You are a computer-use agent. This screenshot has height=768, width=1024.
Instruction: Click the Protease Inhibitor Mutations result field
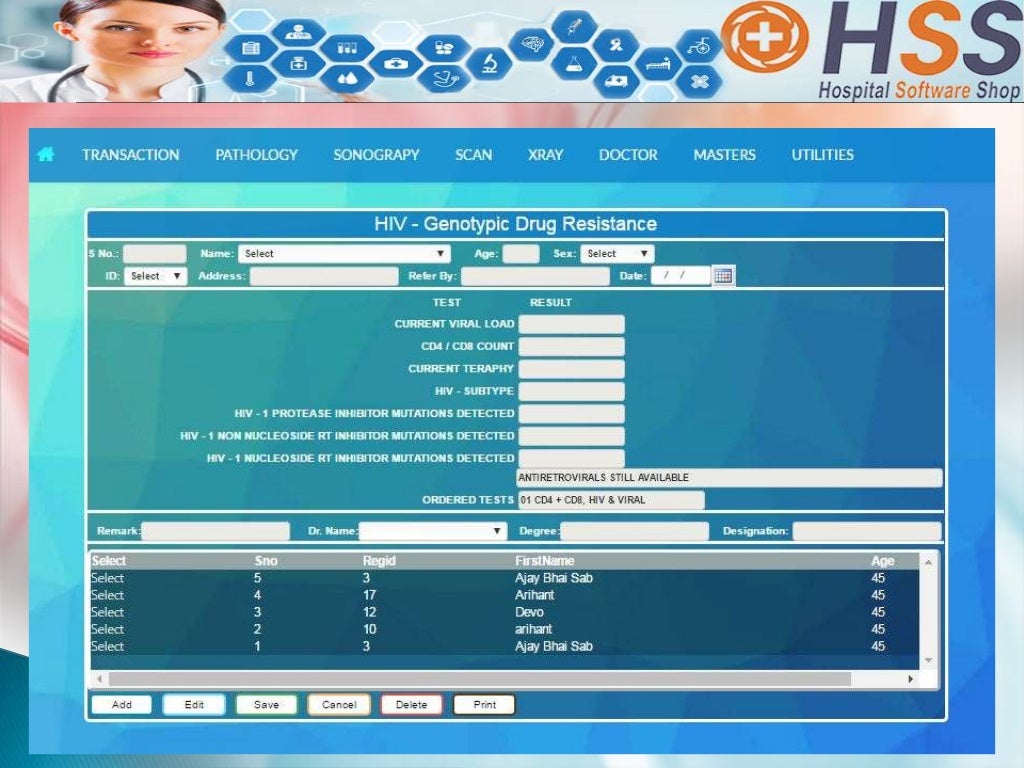(571, 413)
